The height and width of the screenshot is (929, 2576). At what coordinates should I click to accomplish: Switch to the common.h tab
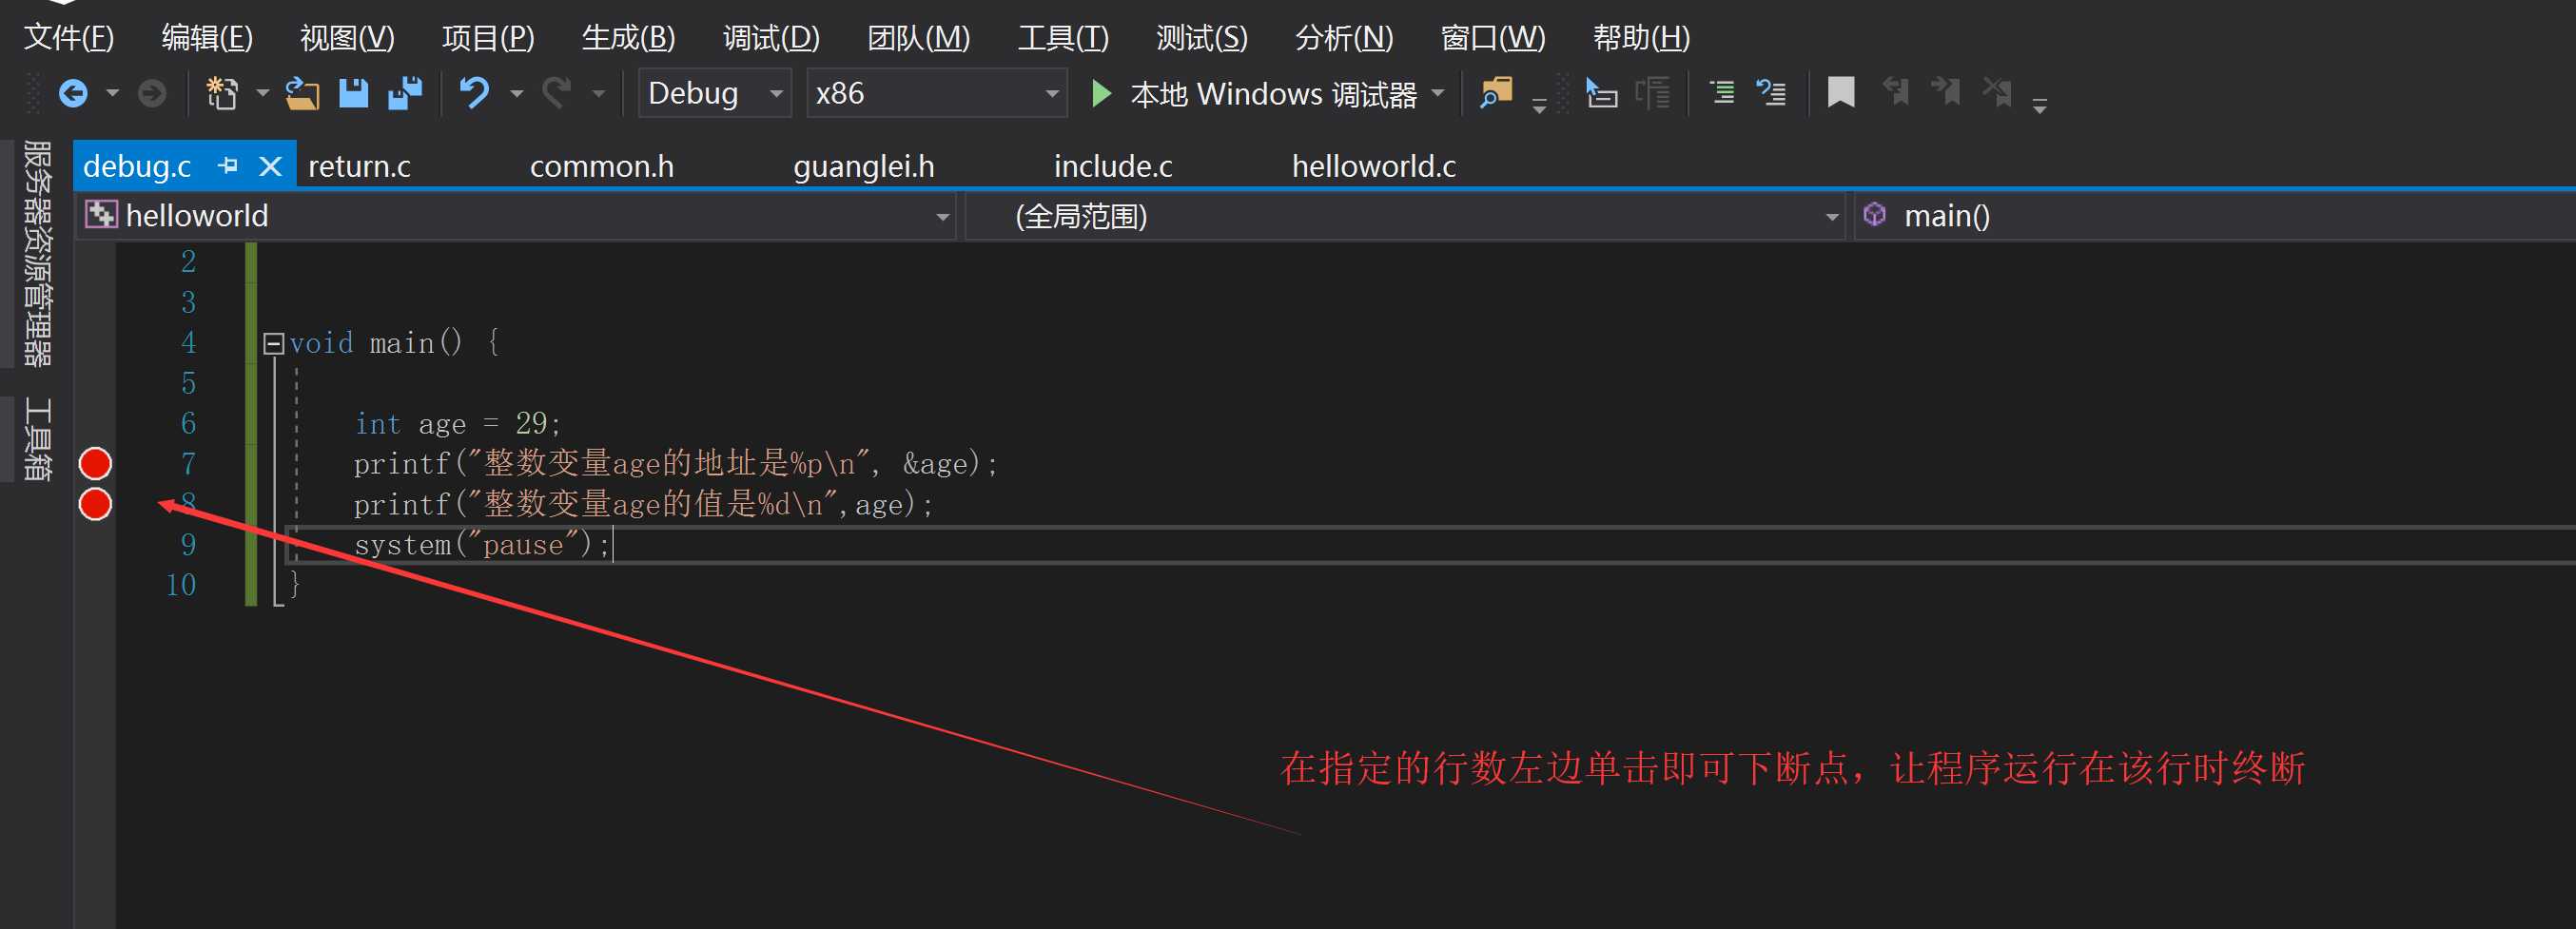point(602,166)
